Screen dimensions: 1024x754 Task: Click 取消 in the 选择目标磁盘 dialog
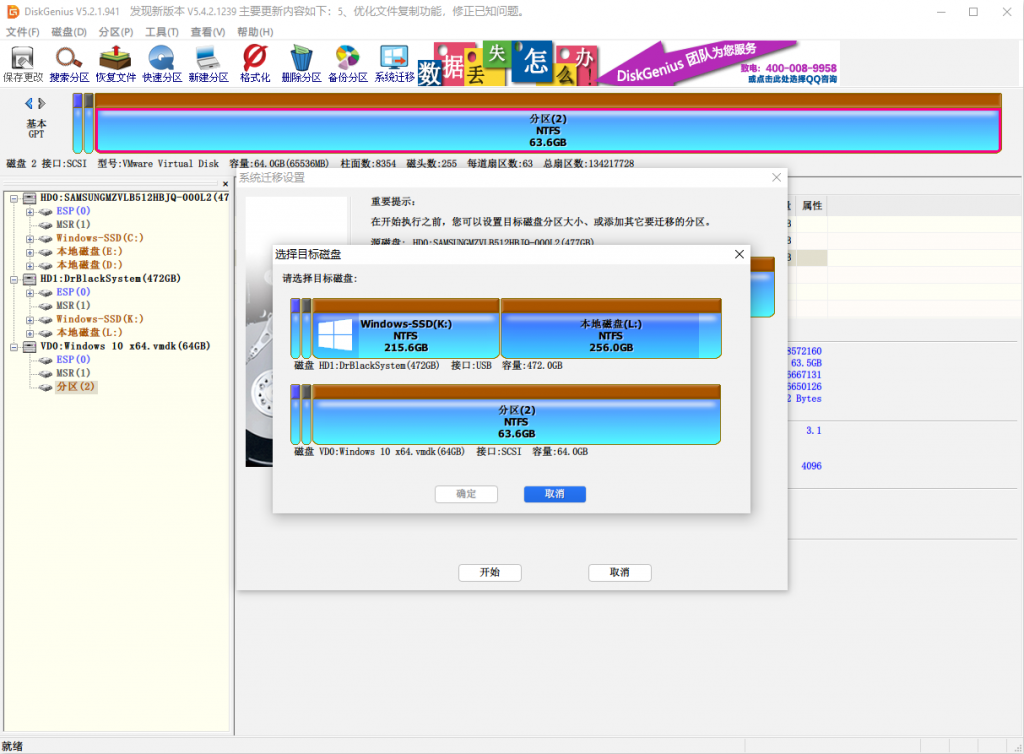554,494
